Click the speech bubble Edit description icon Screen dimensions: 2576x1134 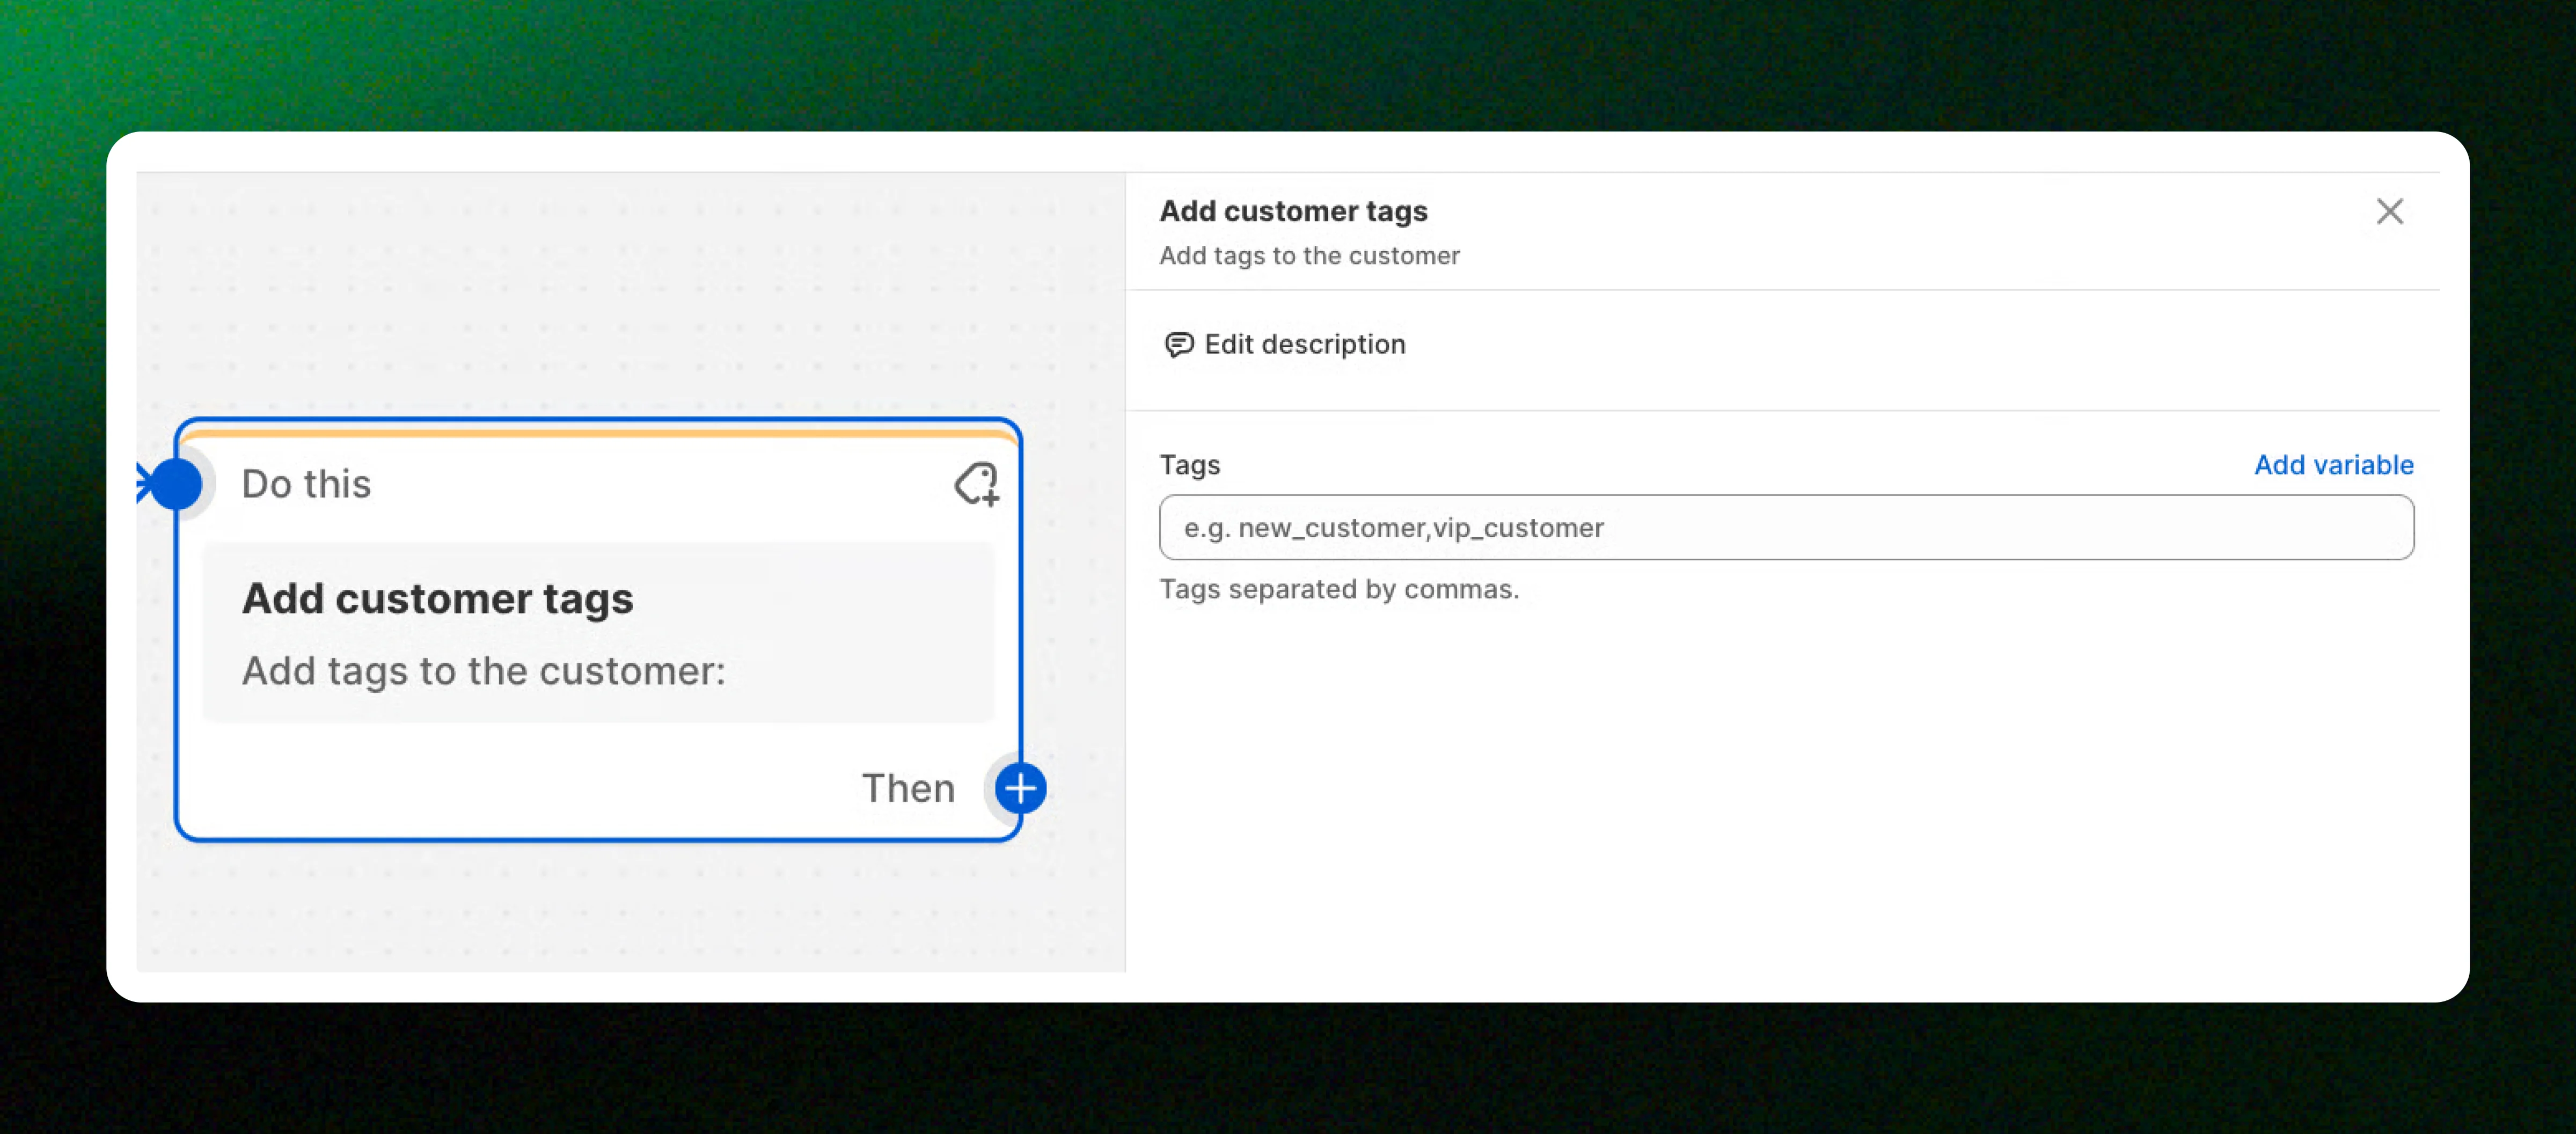(x=1178, y=344)
